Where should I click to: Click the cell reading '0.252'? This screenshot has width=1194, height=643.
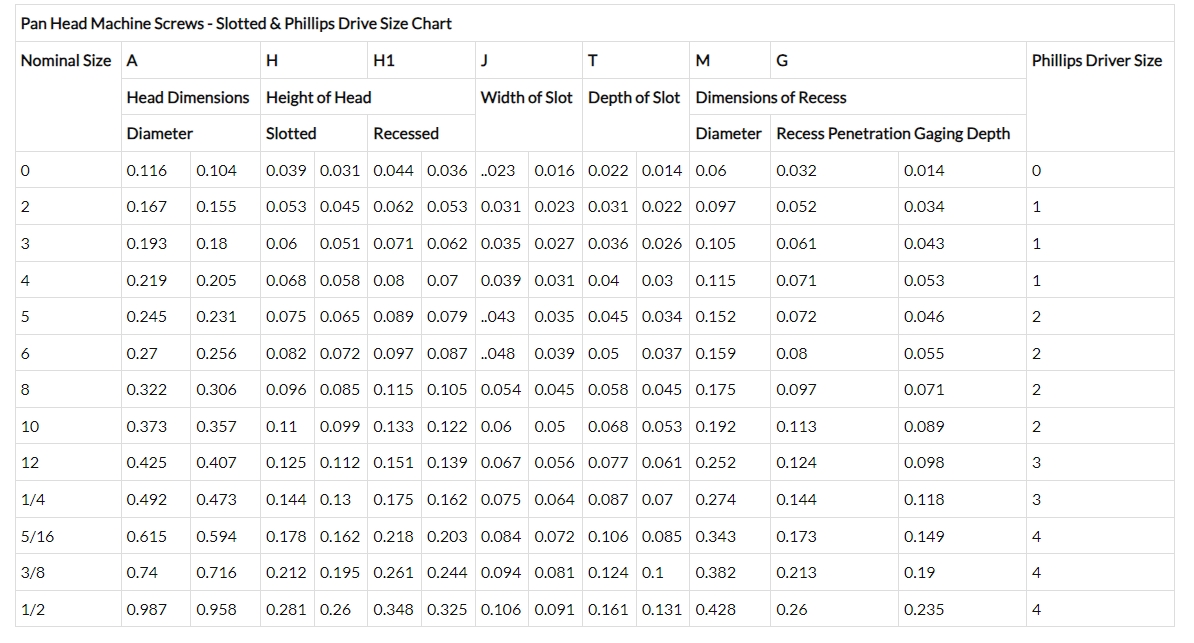point(715,462)
